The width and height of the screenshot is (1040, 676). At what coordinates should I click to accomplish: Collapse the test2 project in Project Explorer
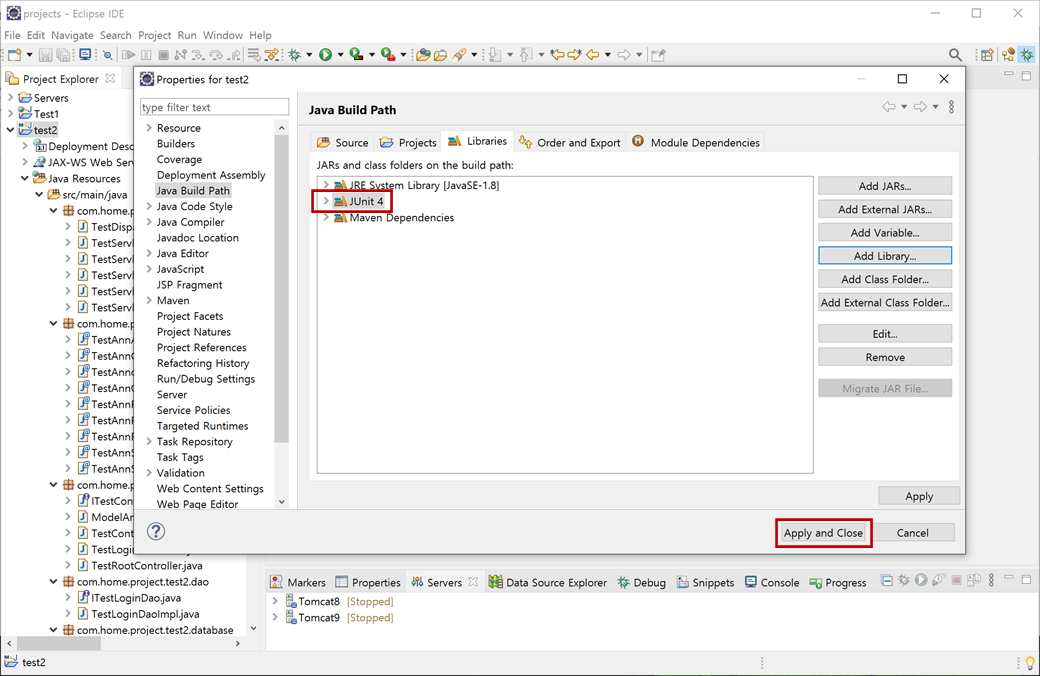10,130
